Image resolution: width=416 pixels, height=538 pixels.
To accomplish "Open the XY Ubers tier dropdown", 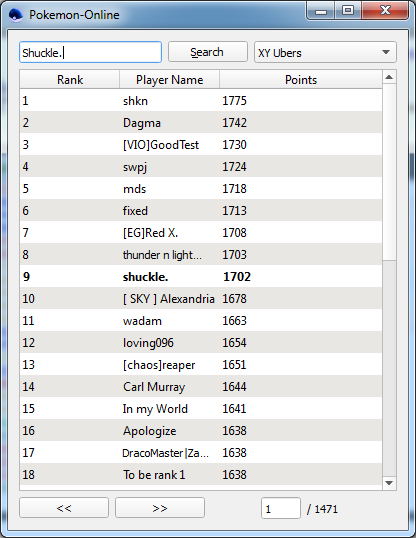I will pos(325,52).
